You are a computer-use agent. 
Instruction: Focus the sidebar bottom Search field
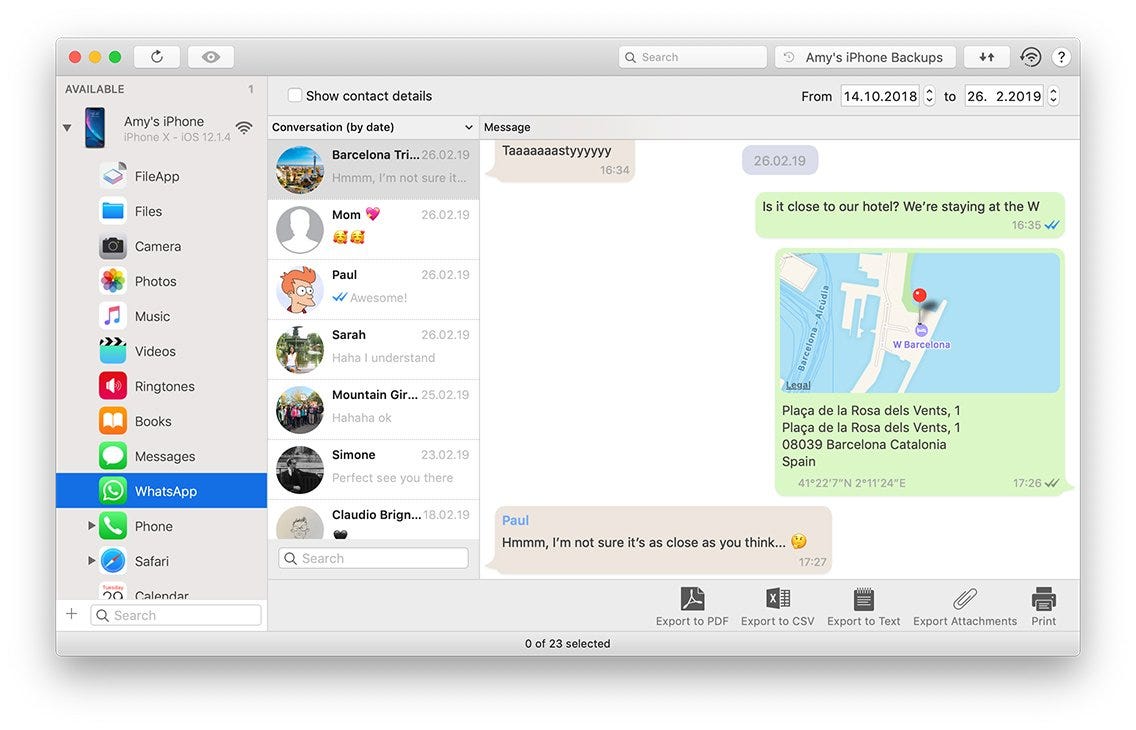click(x=175, y=615)
